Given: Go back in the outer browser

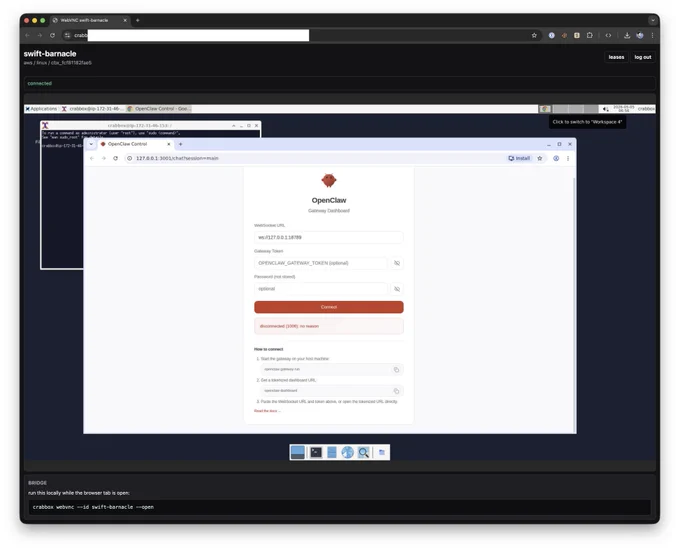Looking at the screenshot, I should [x=28, y=36].
